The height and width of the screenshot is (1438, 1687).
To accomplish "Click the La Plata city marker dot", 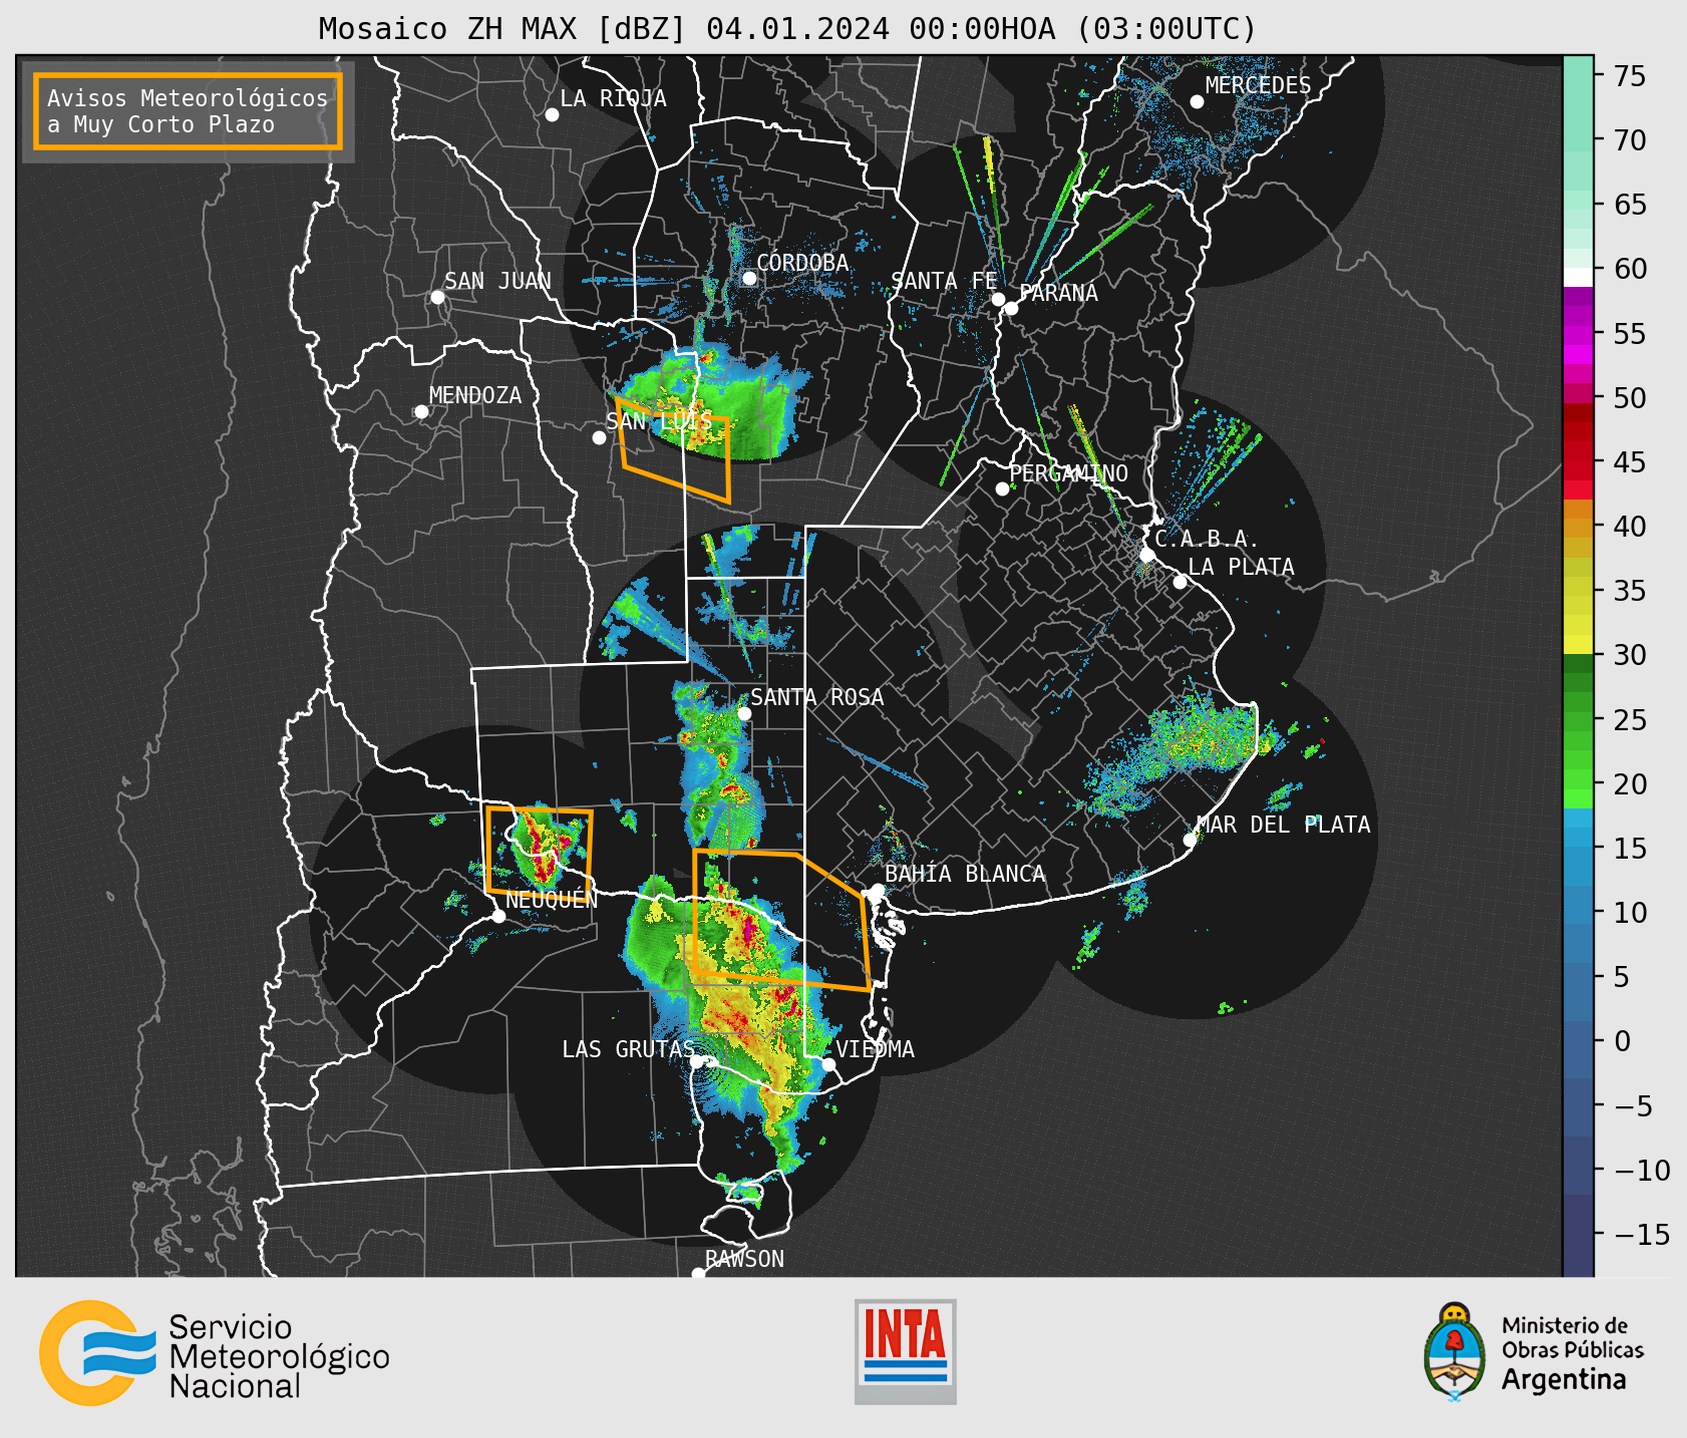I will (x=1180, y=582).
